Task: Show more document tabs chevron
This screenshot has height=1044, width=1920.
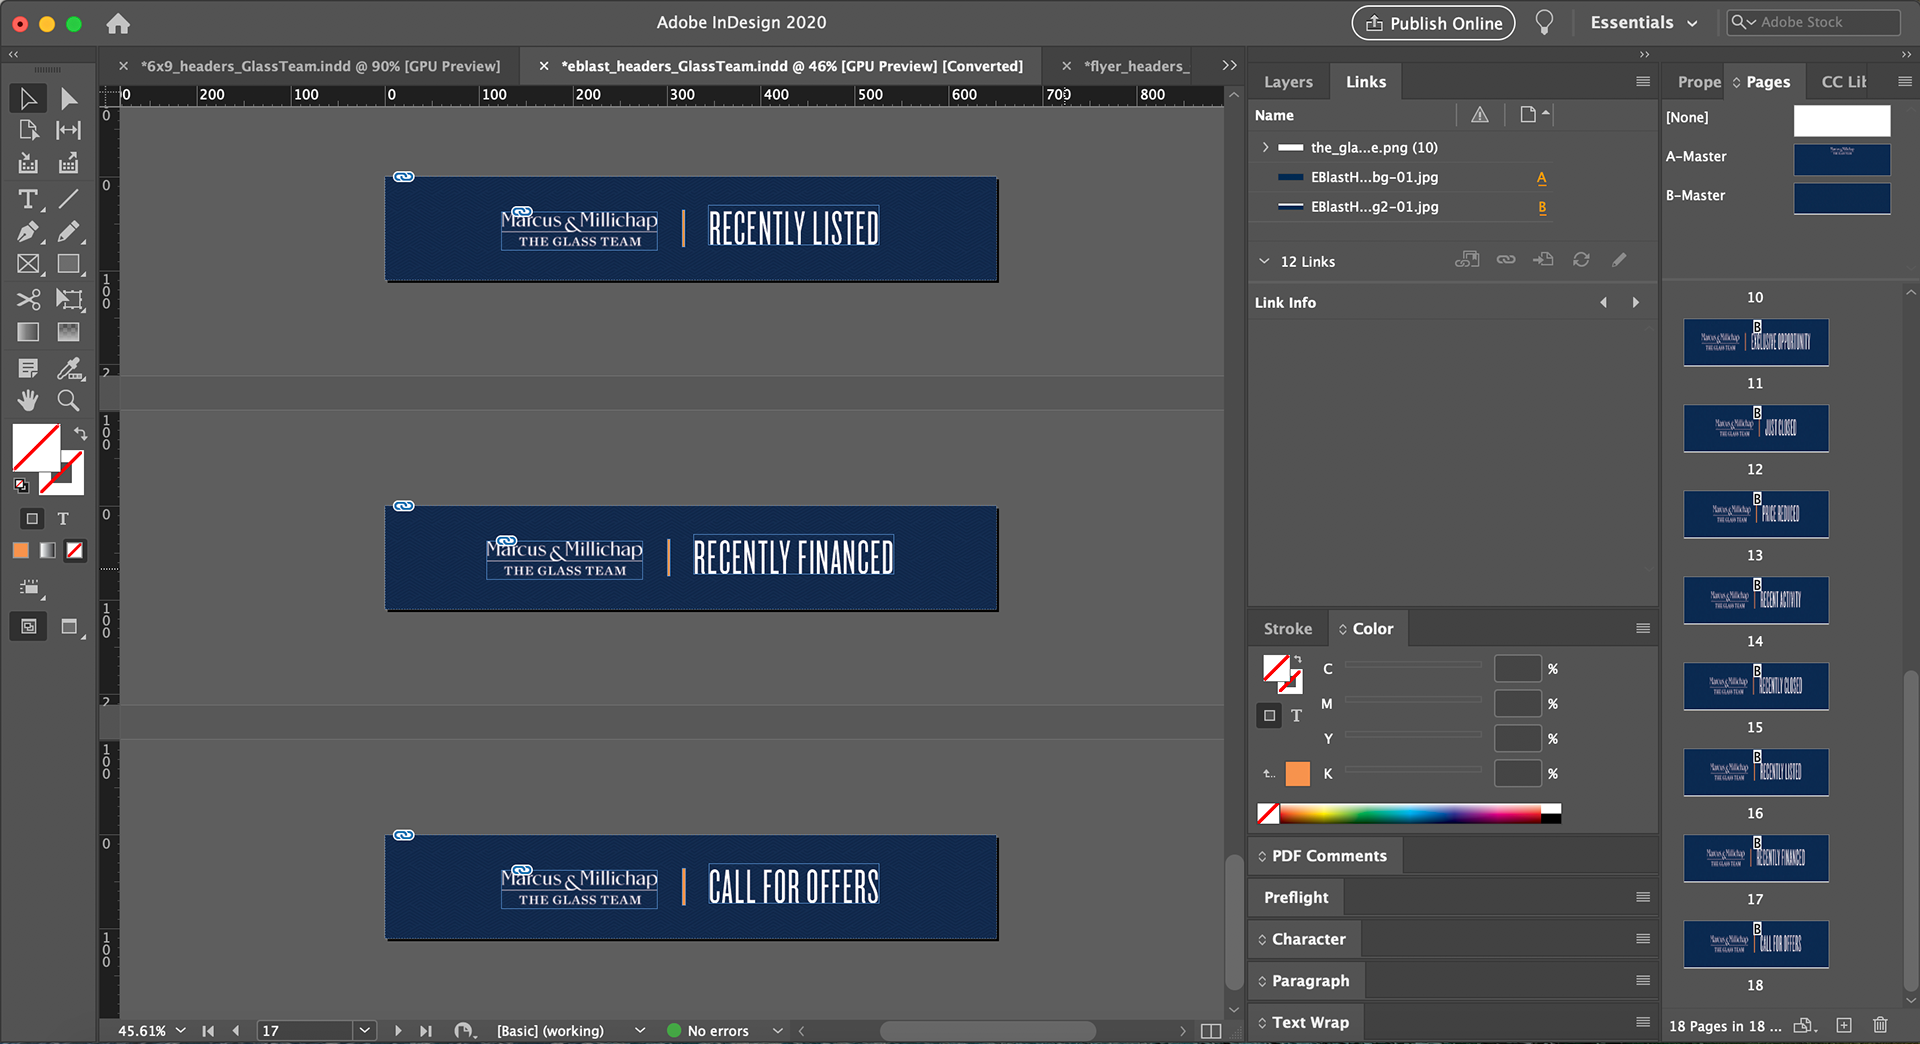Action: (1230, 65)
